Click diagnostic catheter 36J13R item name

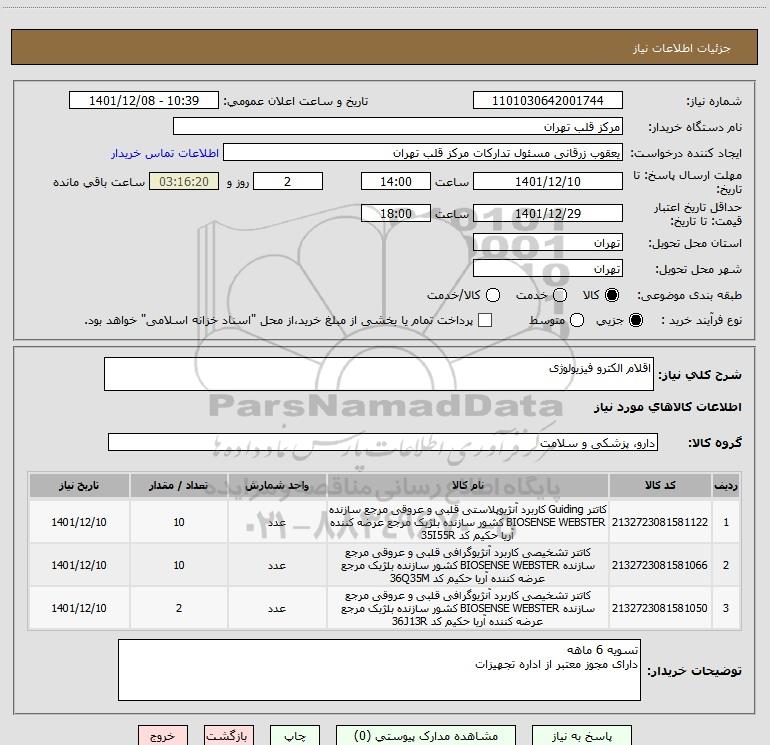pos(468,608)
